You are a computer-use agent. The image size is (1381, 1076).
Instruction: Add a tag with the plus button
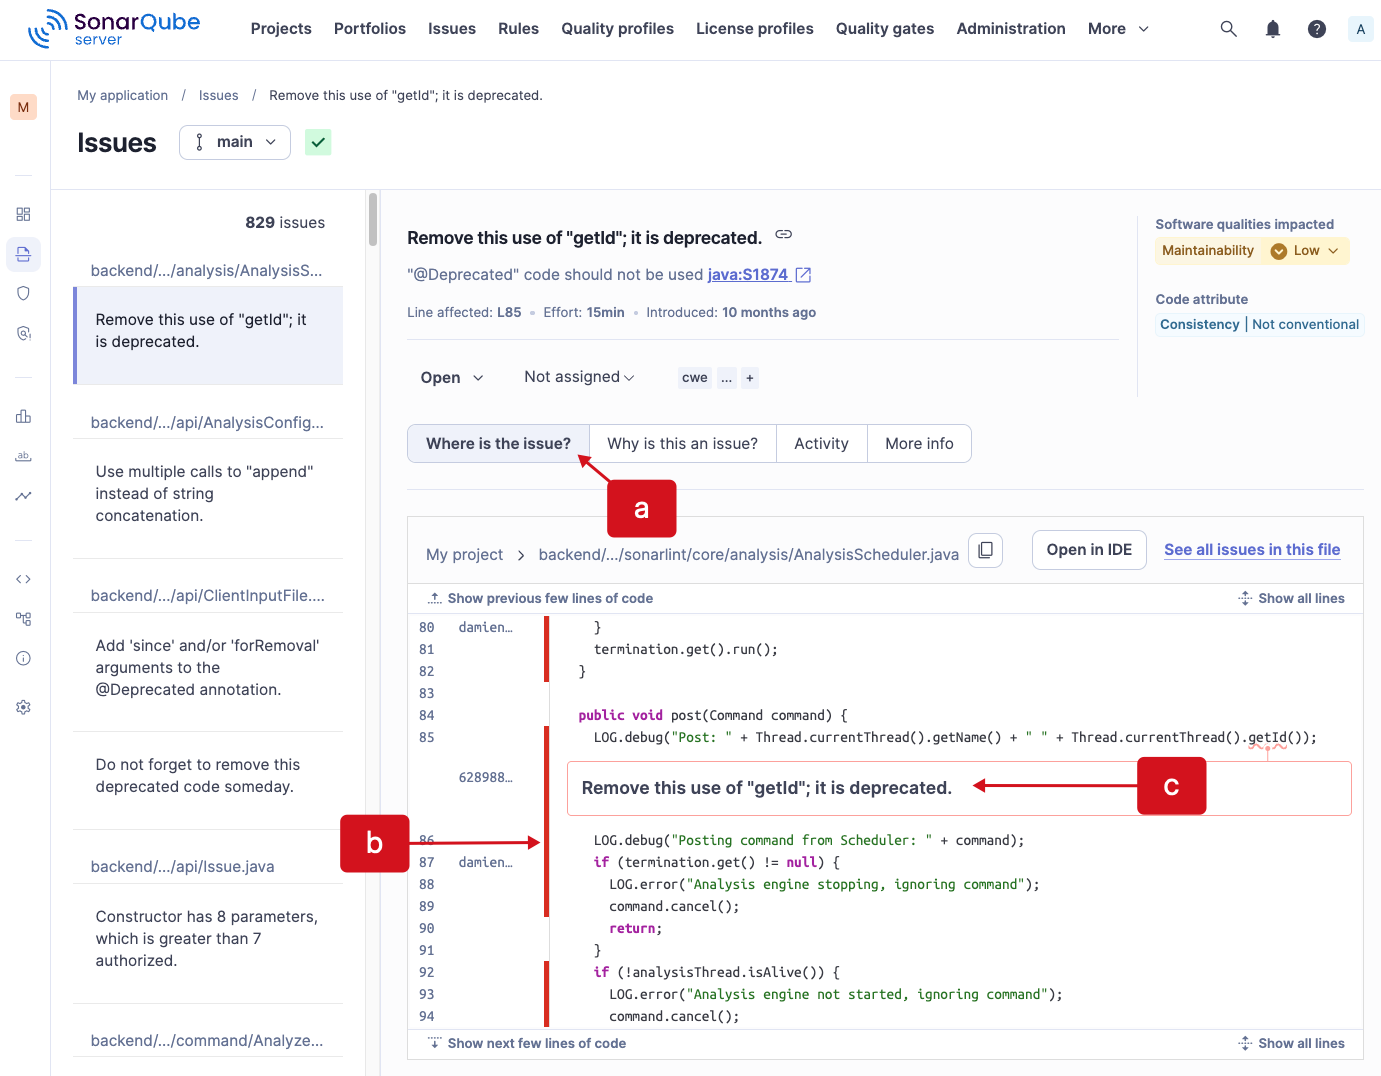click(750, 378)
